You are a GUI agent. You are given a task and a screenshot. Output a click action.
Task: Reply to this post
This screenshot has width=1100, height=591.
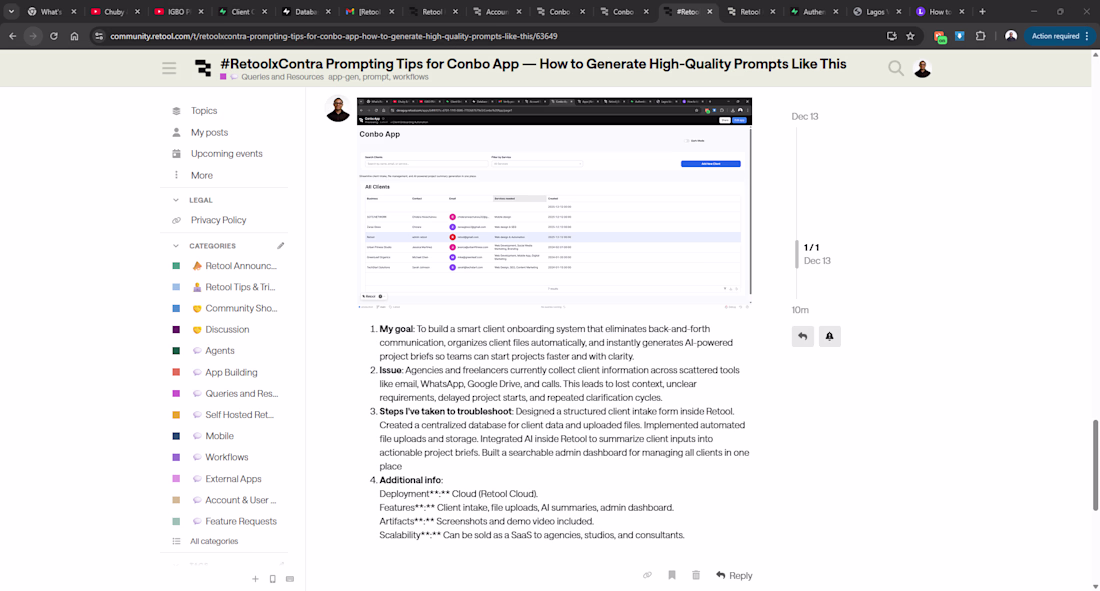tap(734, 575)
